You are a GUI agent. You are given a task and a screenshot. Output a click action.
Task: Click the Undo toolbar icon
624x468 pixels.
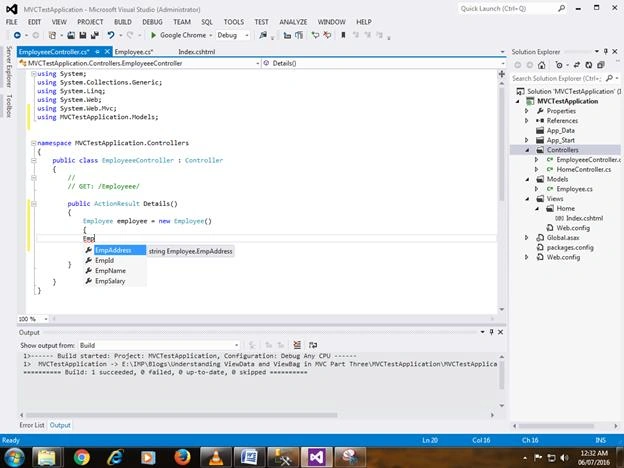pos(111,35)
